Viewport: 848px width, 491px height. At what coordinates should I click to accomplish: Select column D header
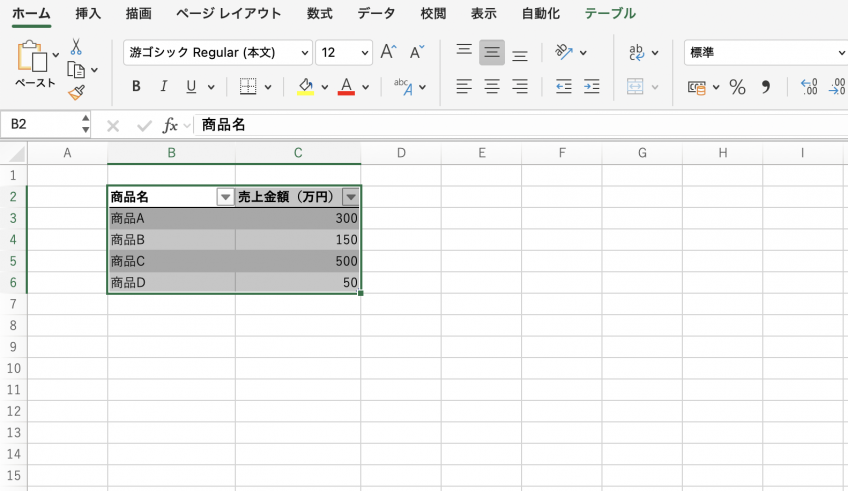point(401,152)
